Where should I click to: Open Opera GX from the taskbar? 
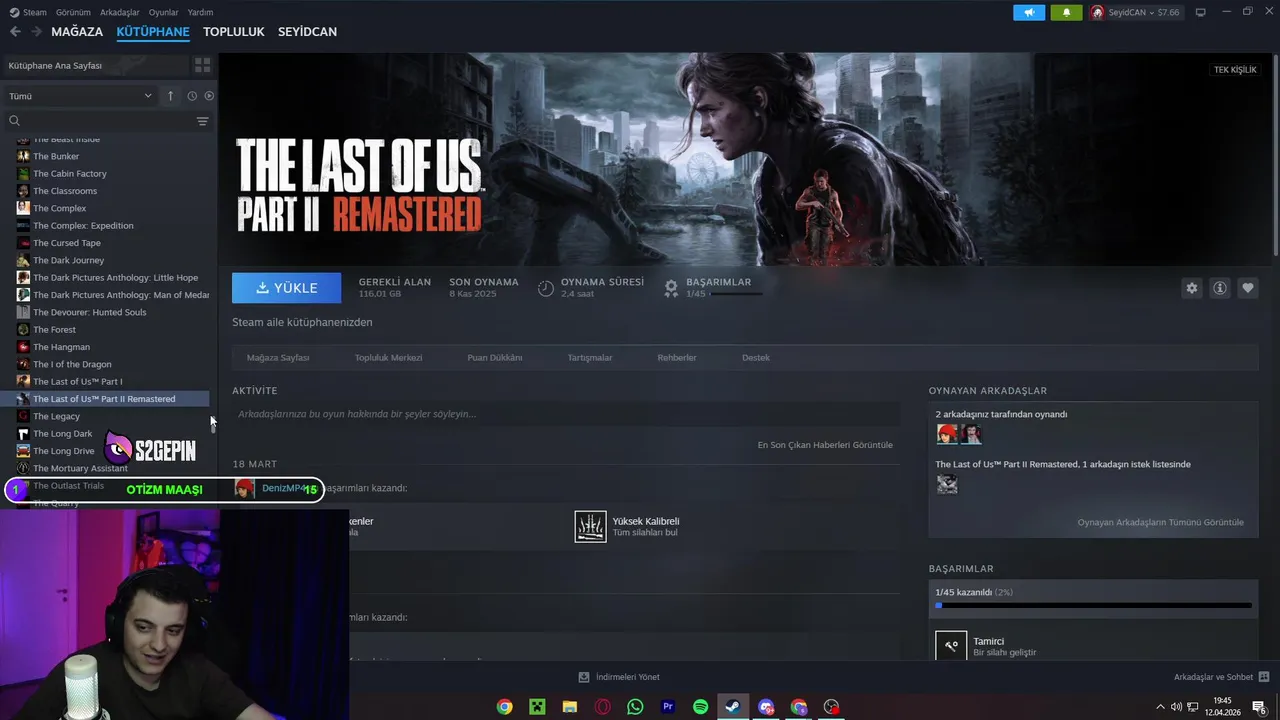coord(603,707)
